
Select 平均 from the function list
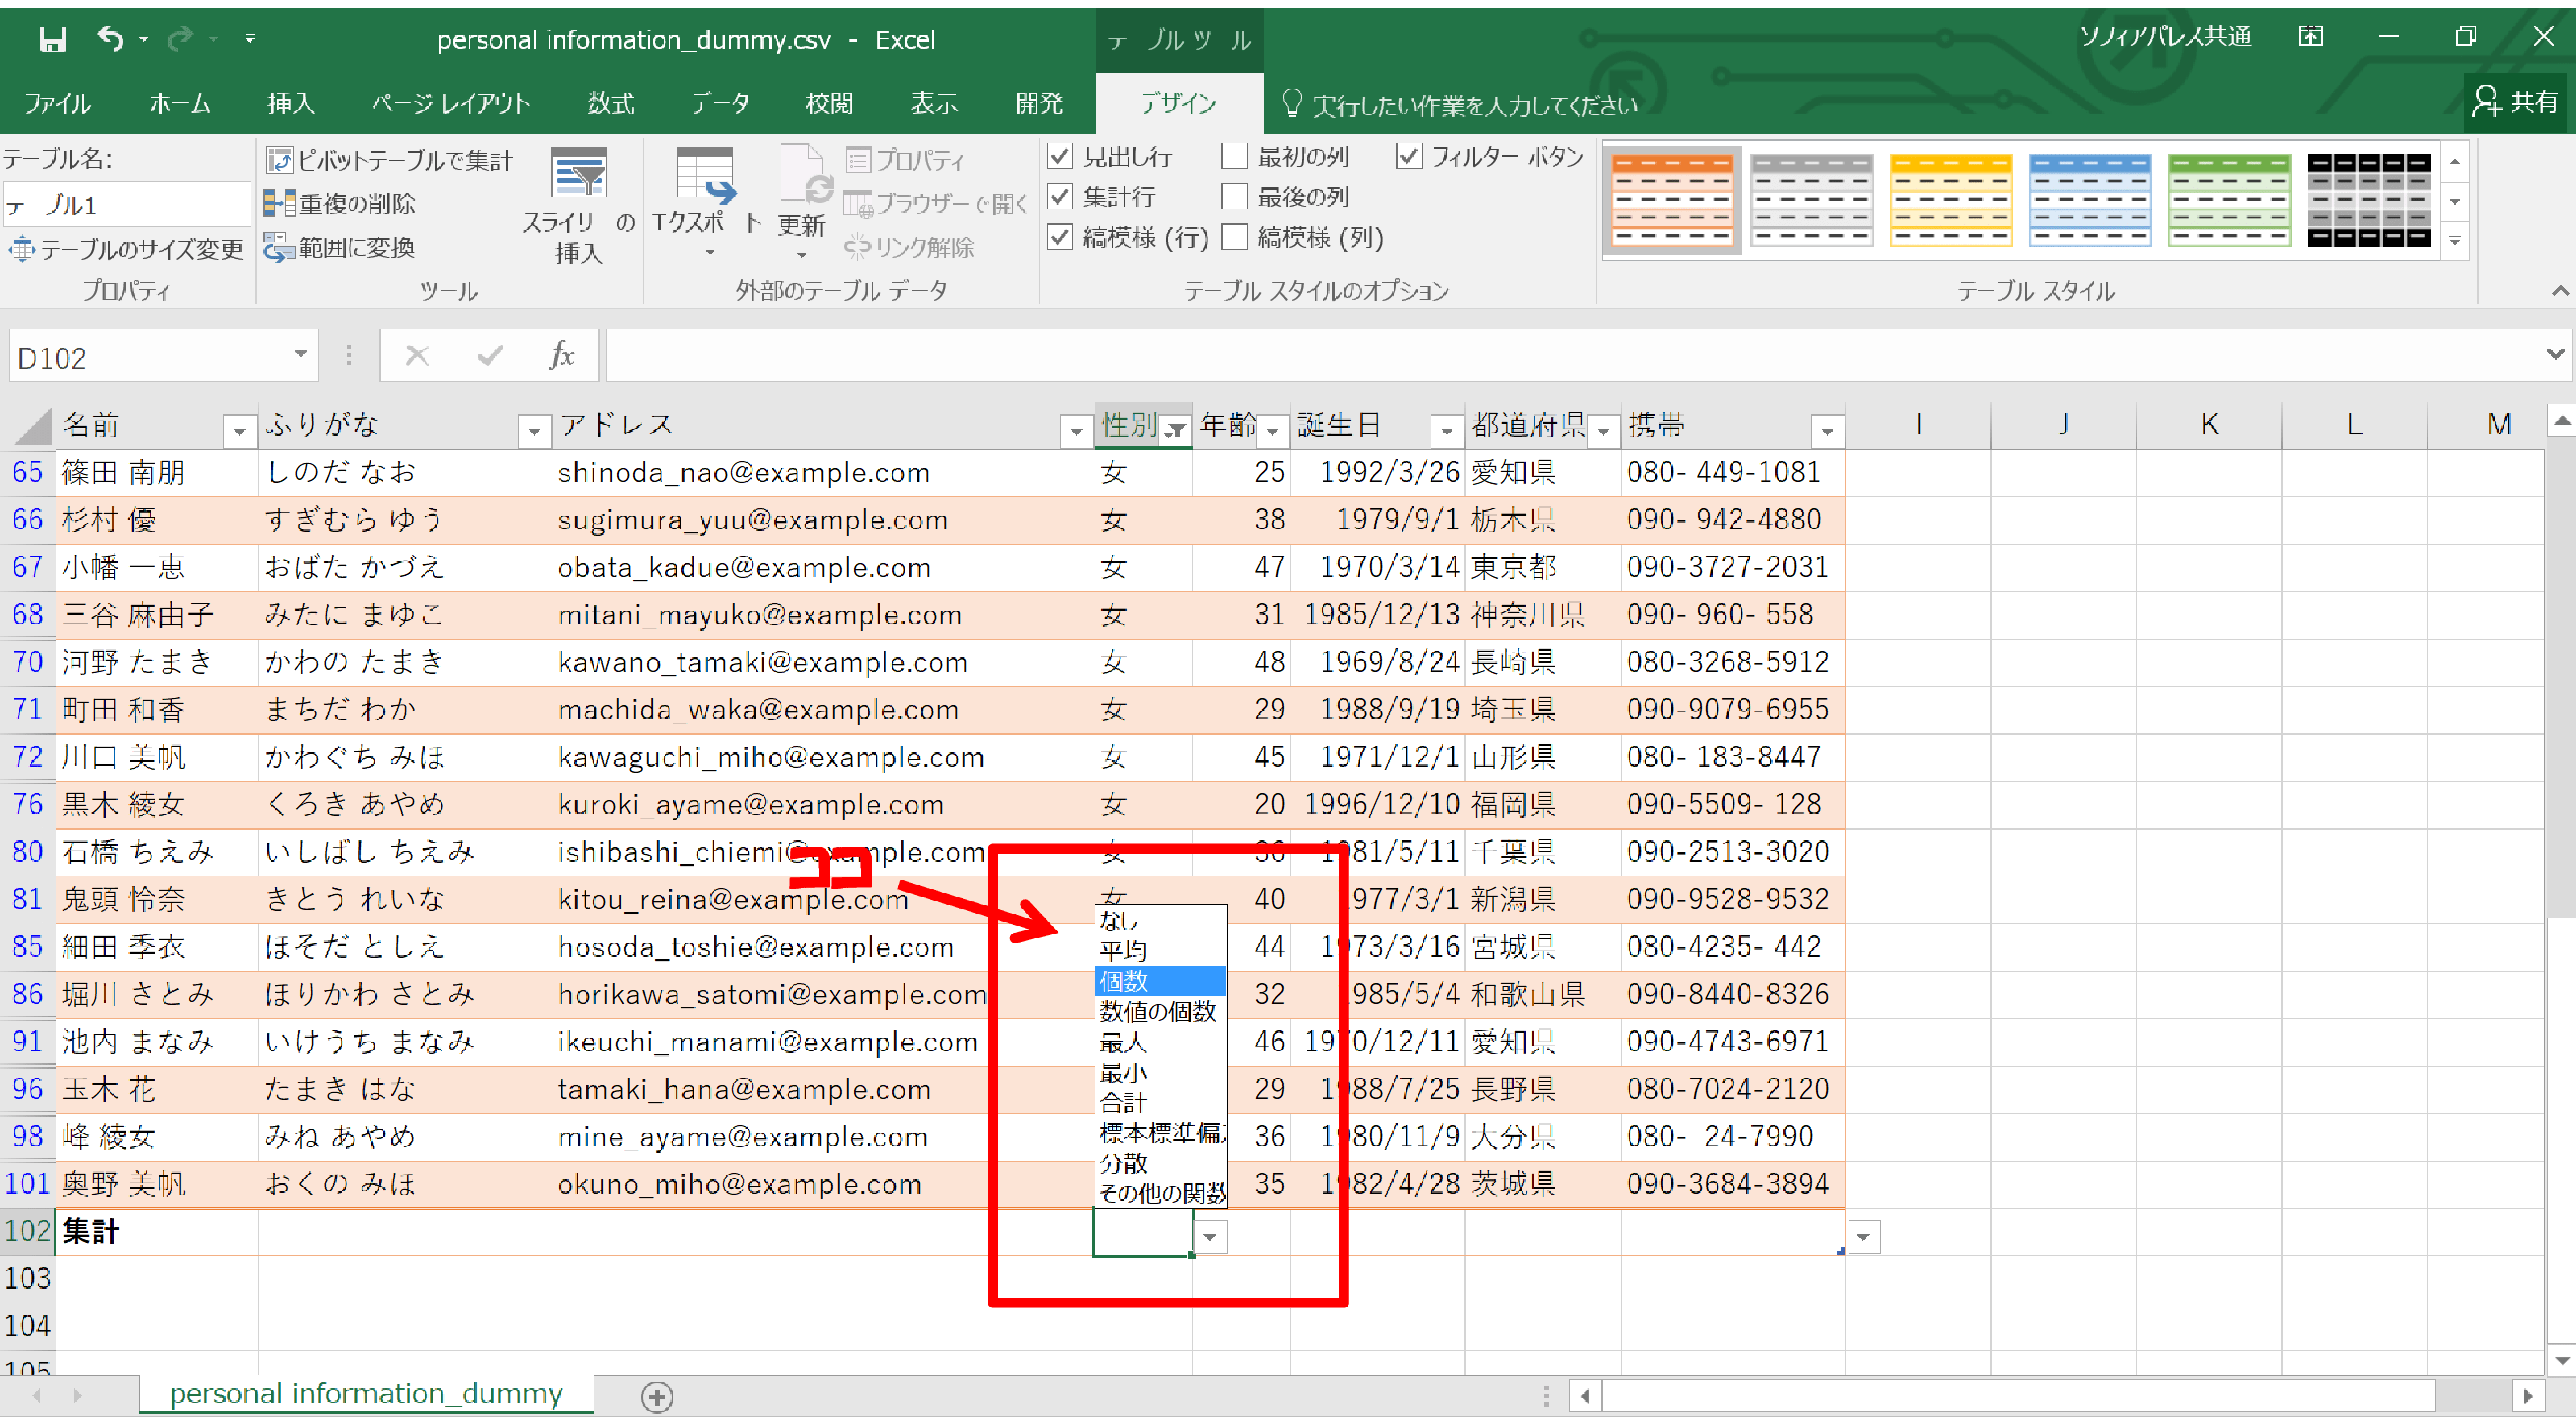[x=1124, y=950]
